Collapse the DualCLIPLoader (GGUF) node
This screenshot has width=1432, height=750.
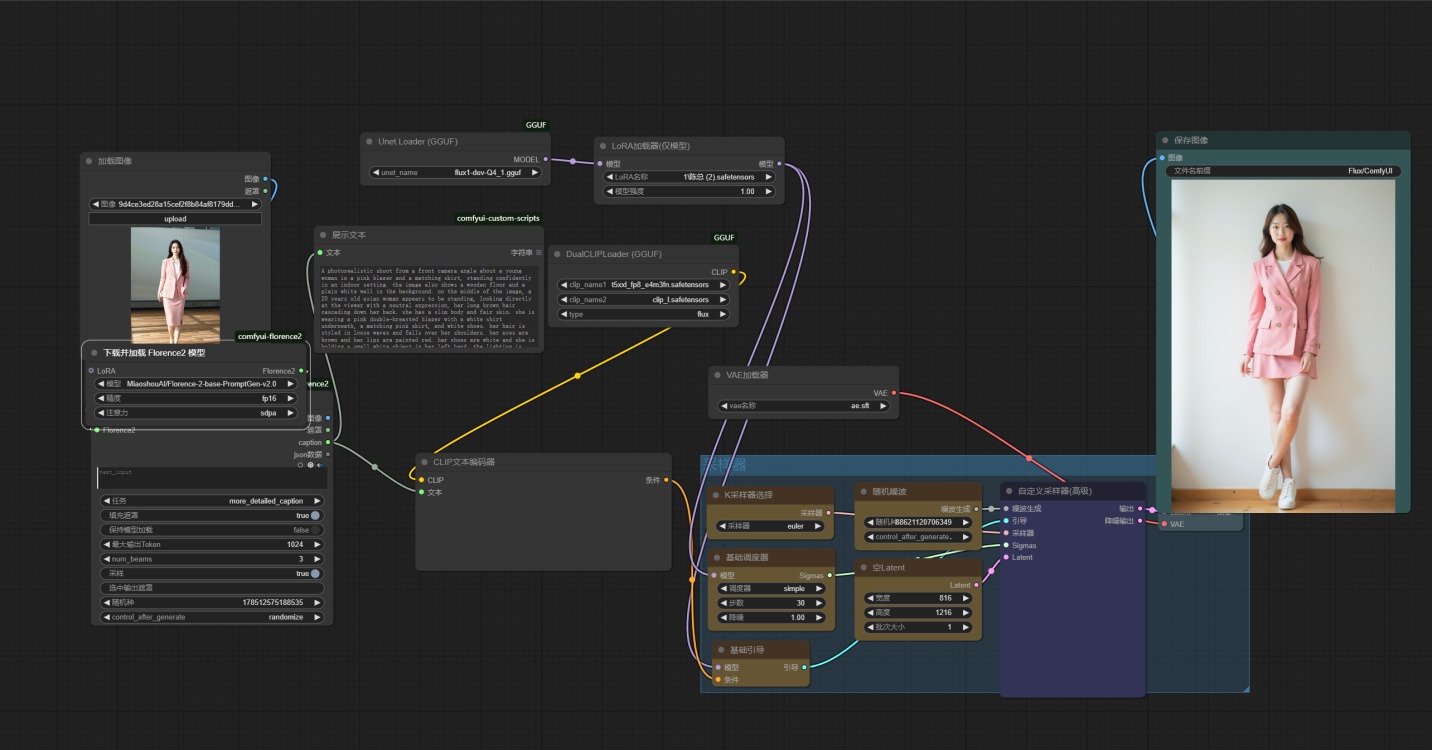coord(557,254)
